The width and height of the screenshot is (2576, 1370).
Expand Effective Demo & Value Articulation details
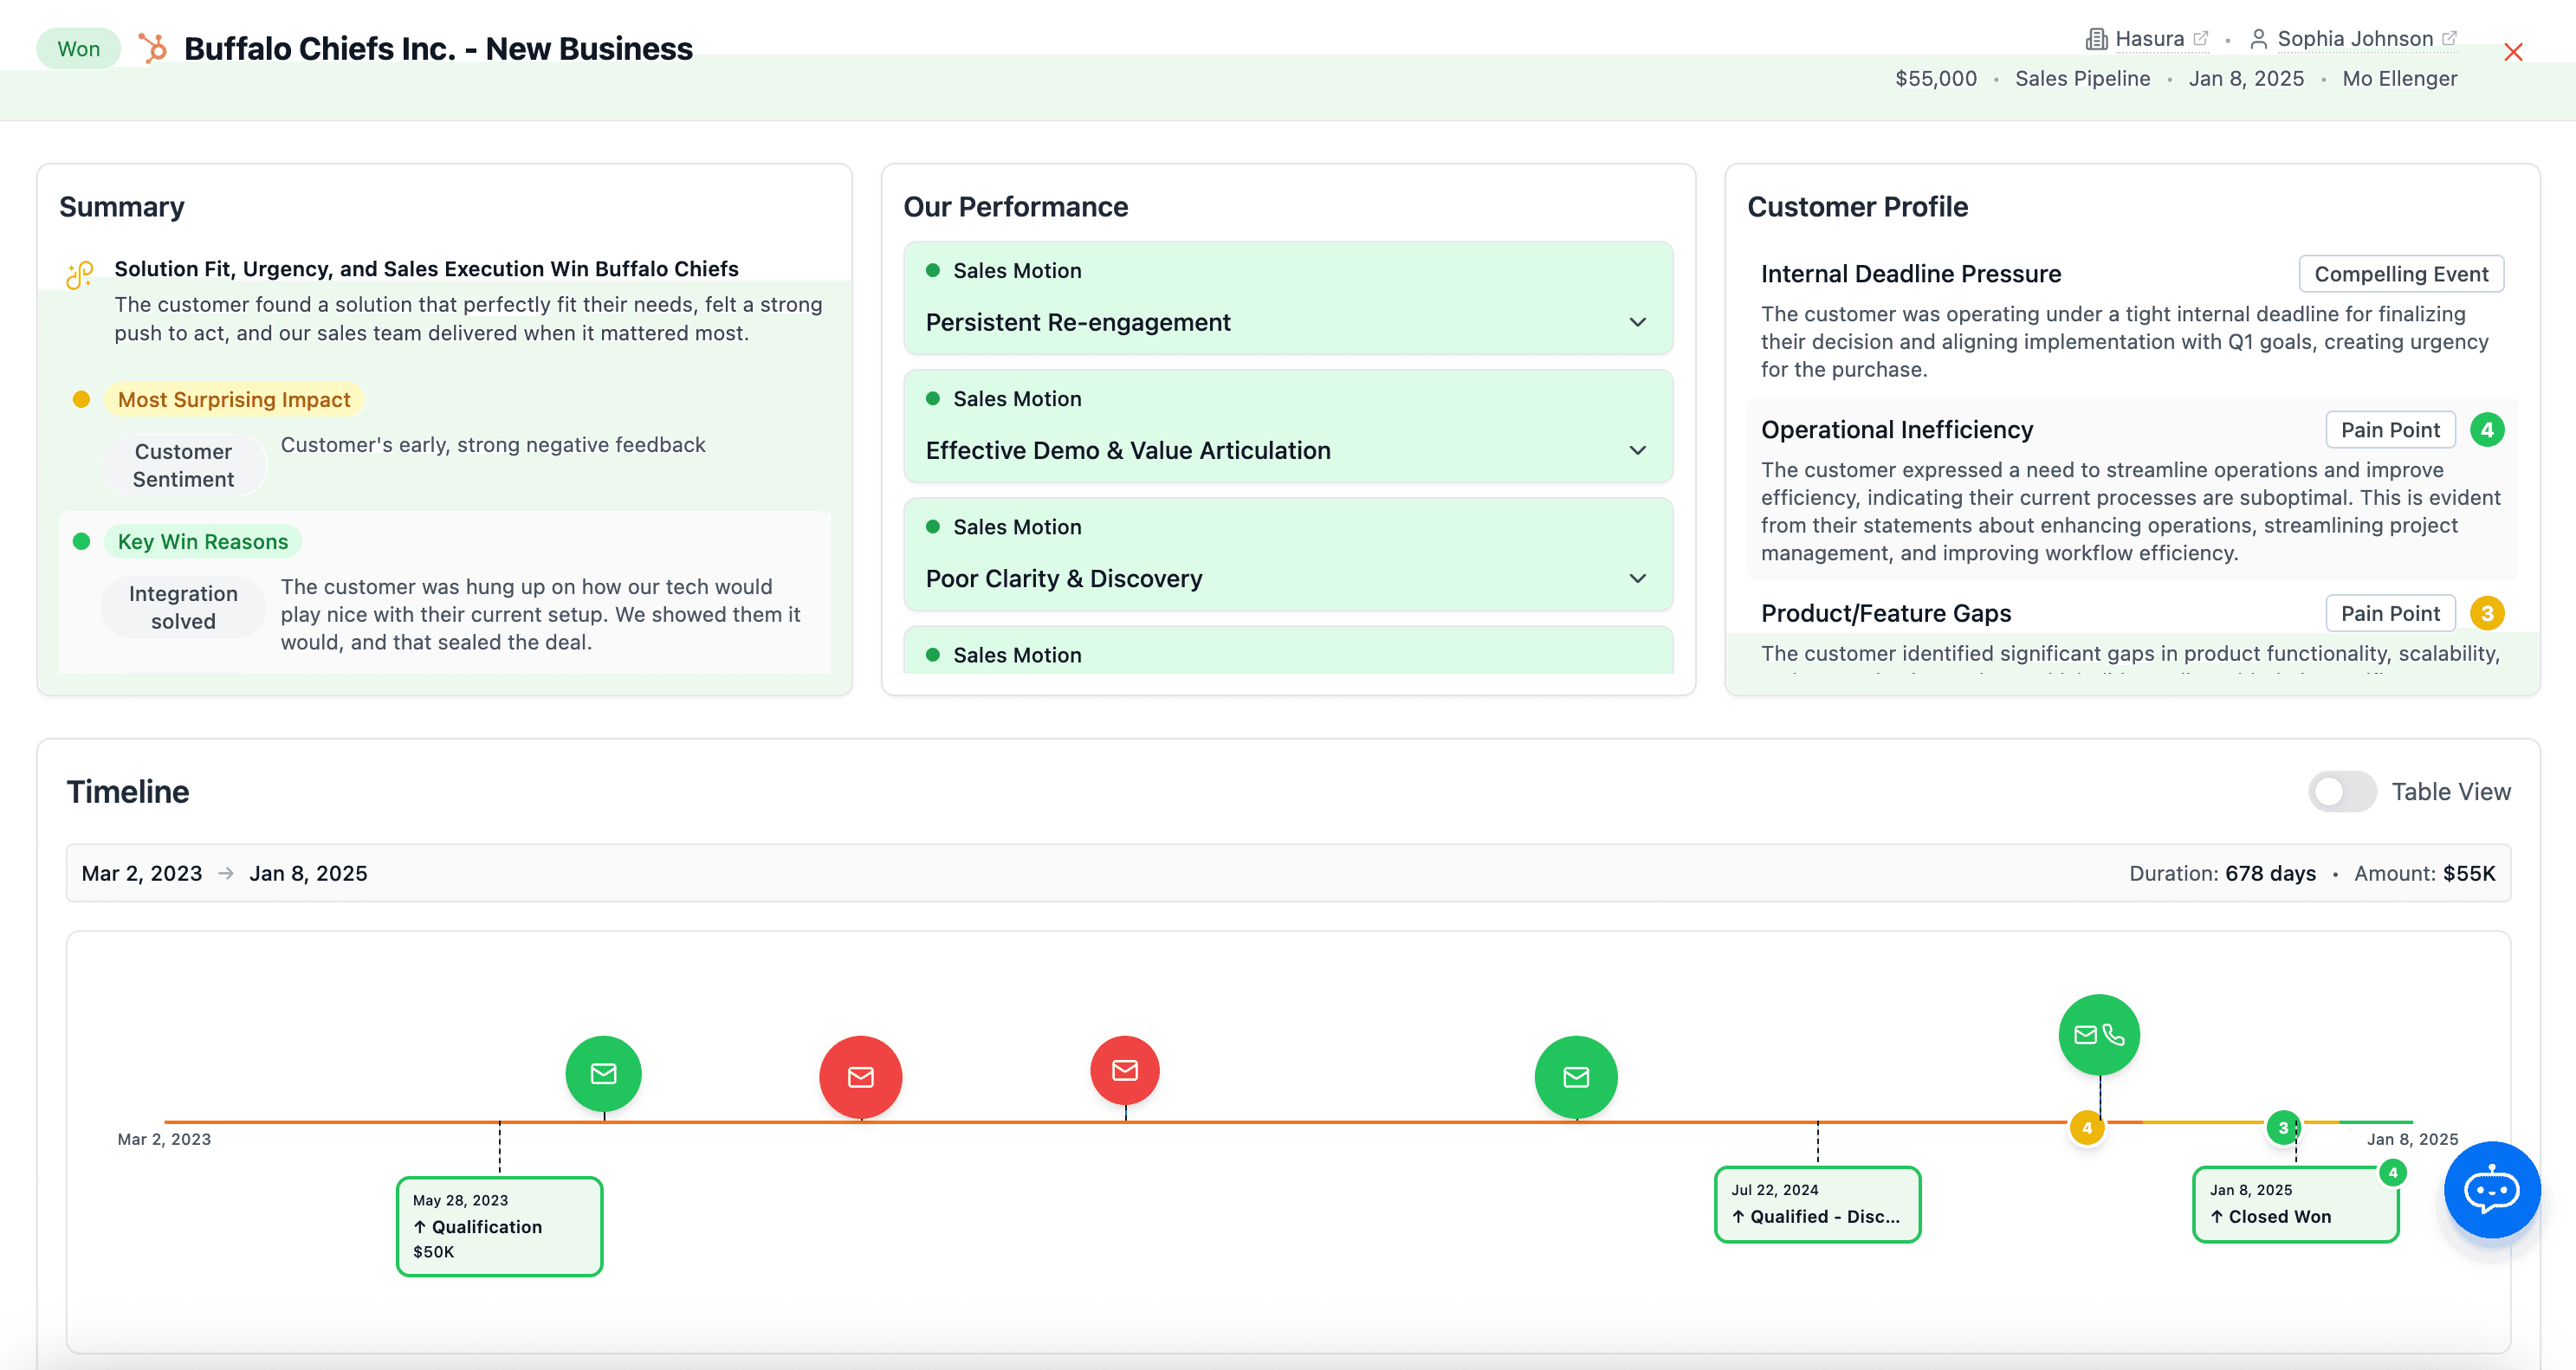(x=1637, y=450)
